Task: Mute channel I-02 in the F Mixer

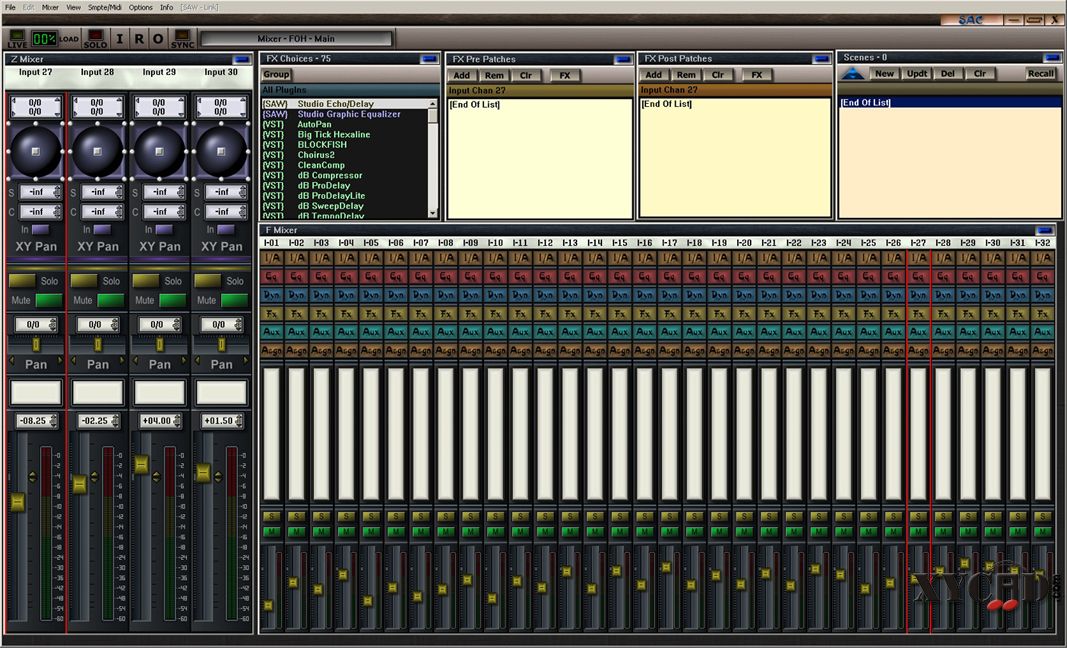Action: [x=297, y=532]
